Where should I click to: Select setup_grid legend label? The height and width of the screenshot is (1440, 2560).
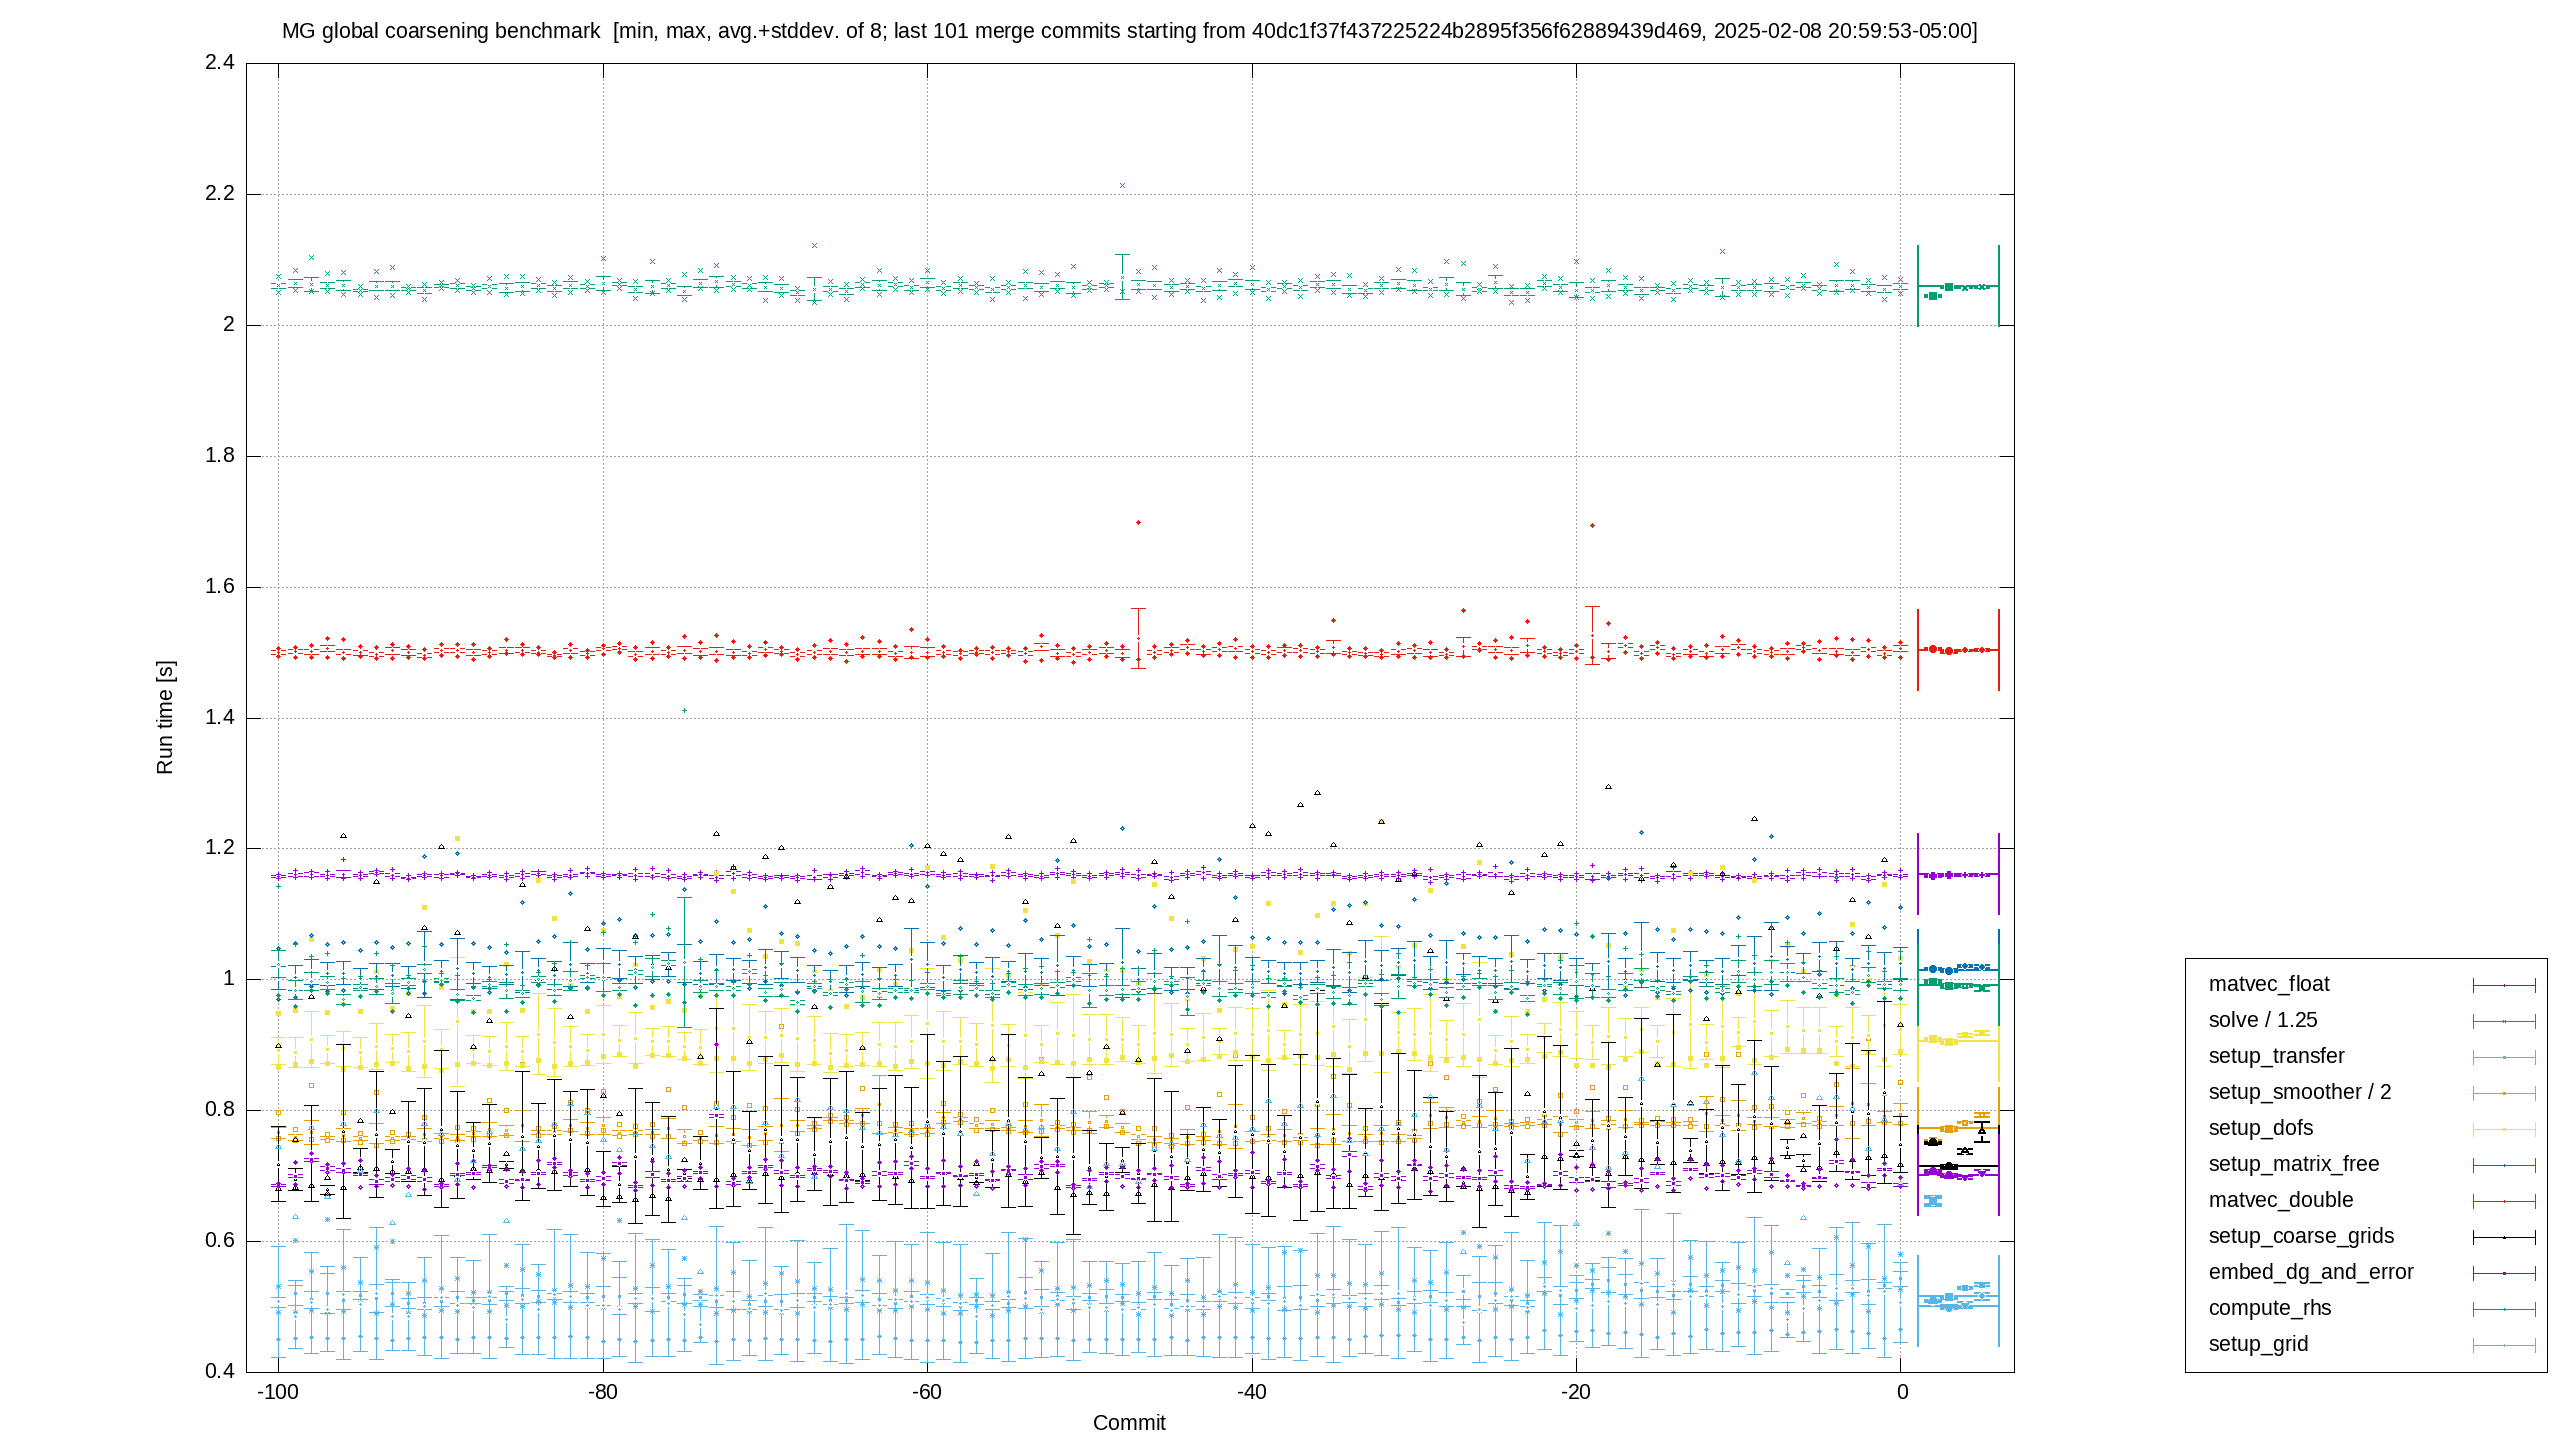pyautogui.click(x=2258, y=1344)
